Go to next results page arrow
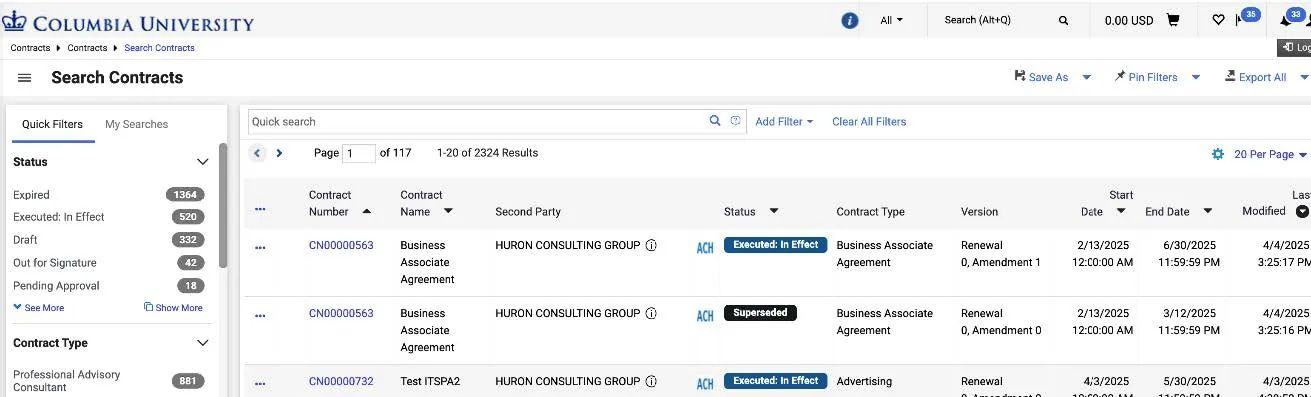 (279, 153)
